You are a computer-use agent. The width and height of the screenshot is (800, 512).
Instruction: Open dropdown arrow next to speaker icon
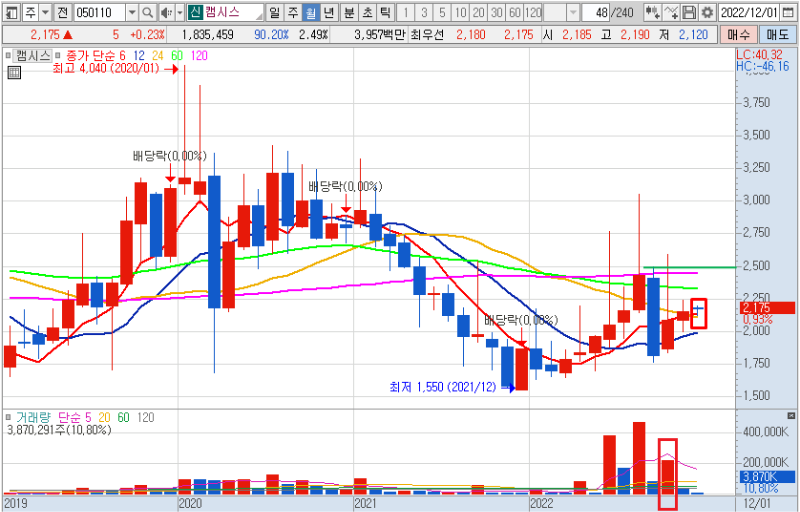(x=180, y=12)
